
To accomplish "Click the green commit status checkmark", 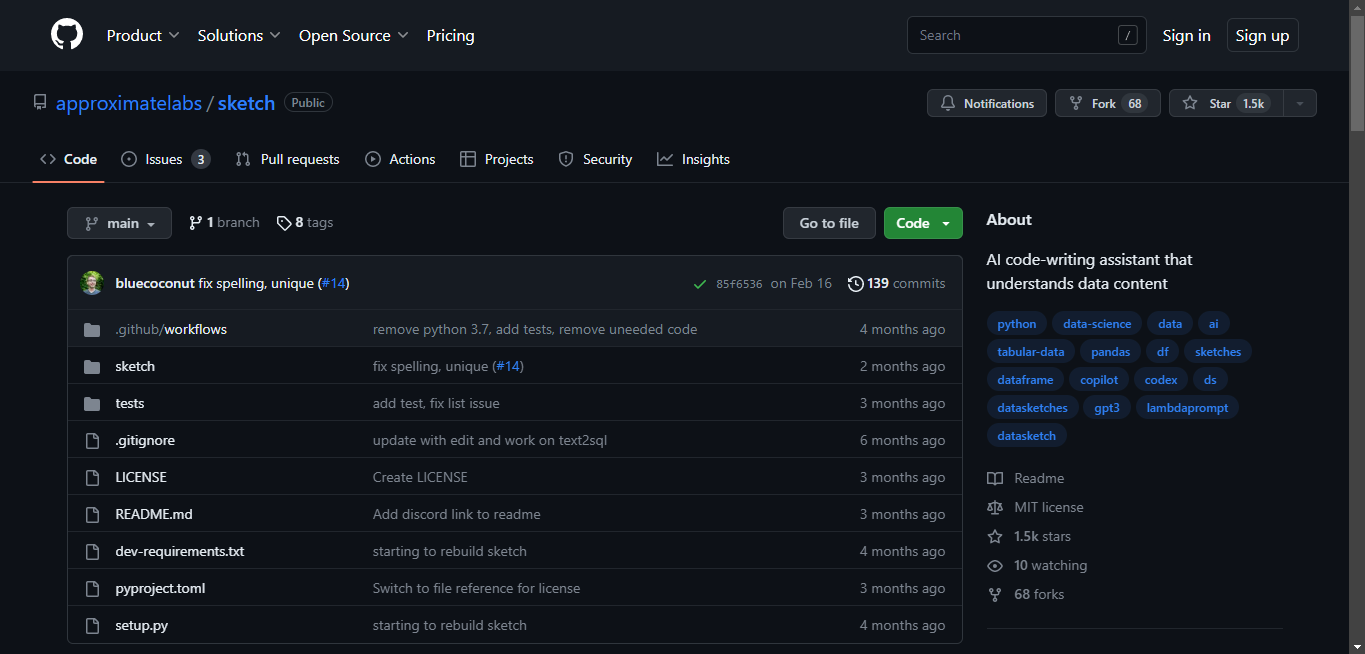I will pyautogui.click(x=700, y=284).
